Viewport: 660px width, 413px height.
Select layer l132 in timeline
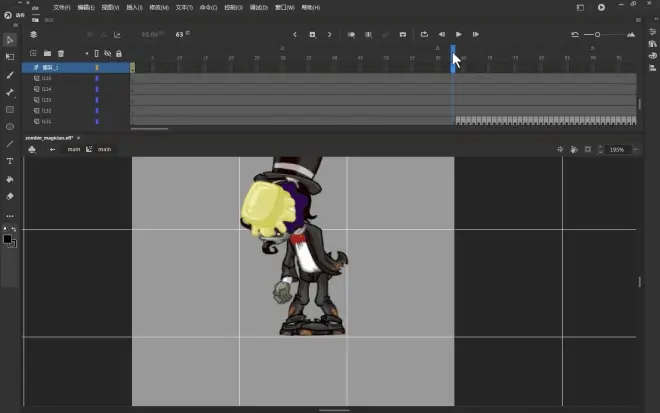76,111
